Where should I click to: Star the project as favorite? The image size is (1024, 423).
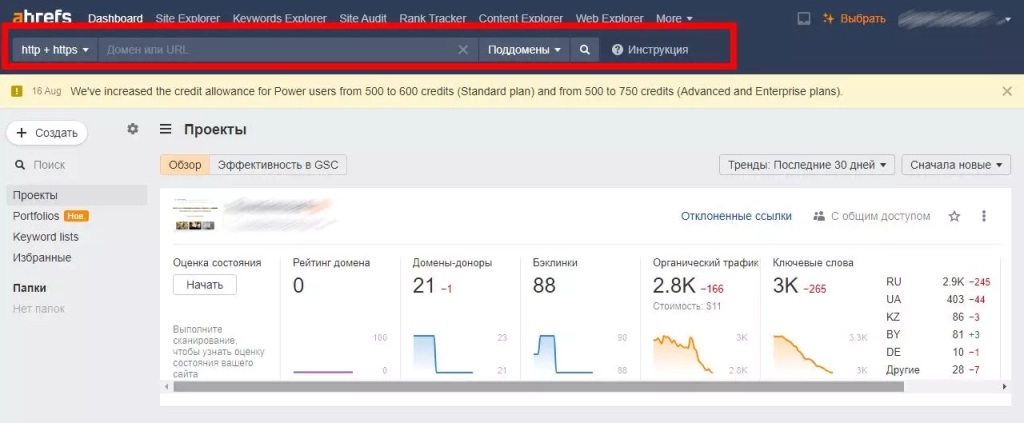954,216
